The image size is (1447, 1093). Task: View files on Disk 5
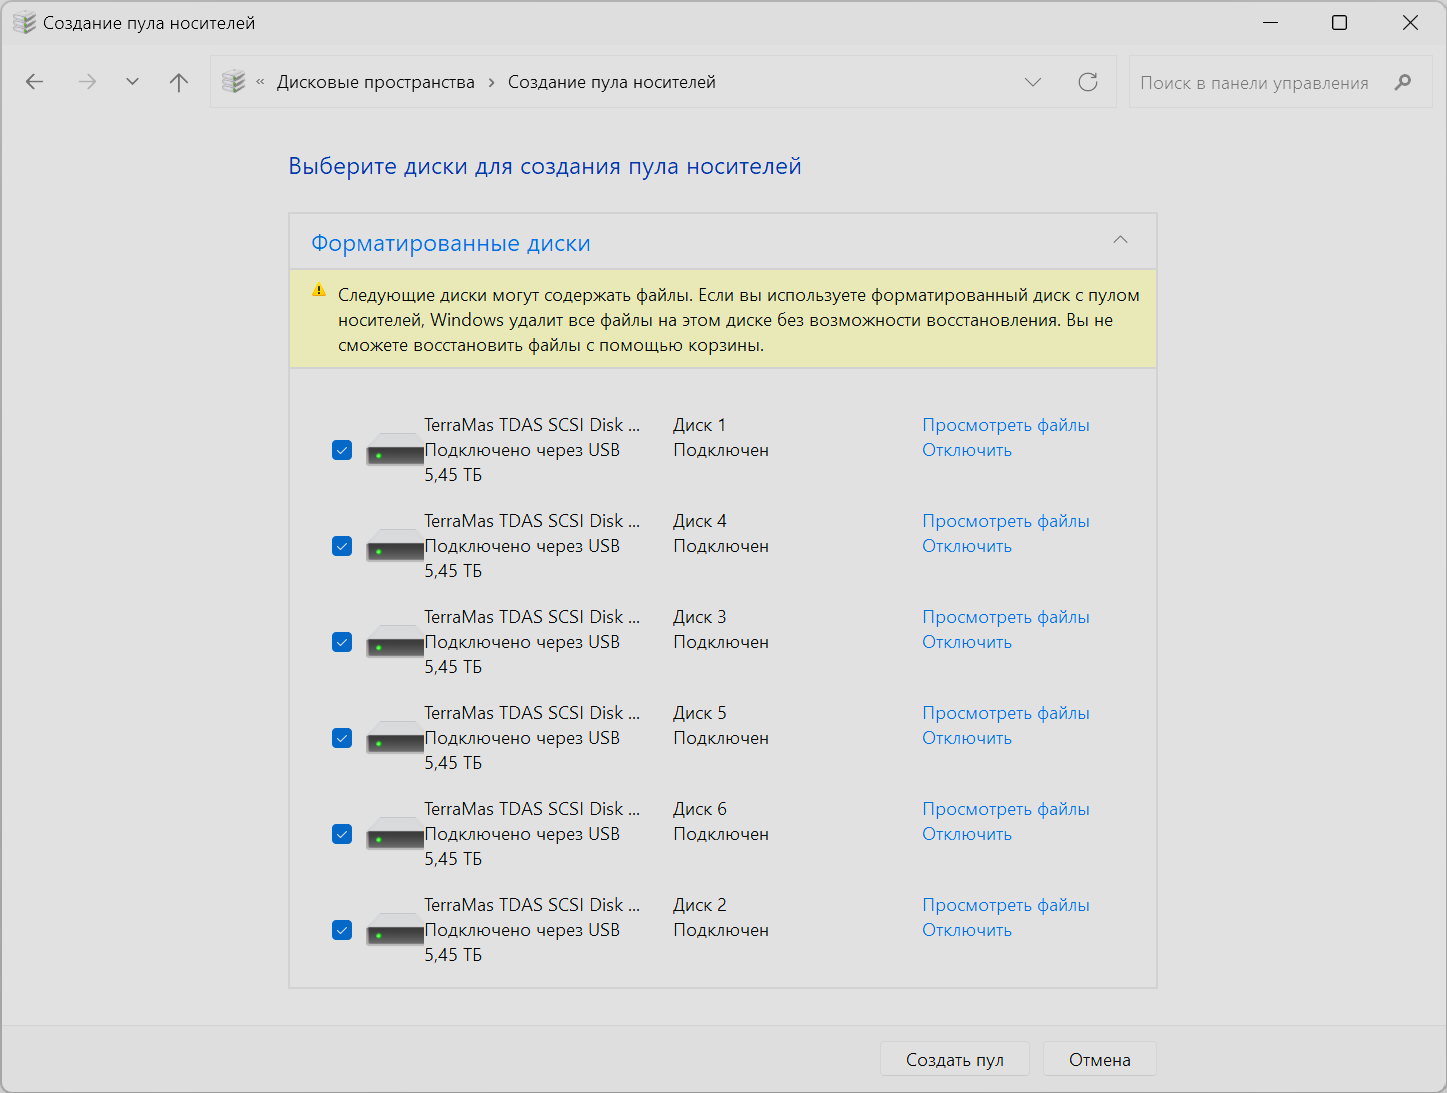point(1005,713)
